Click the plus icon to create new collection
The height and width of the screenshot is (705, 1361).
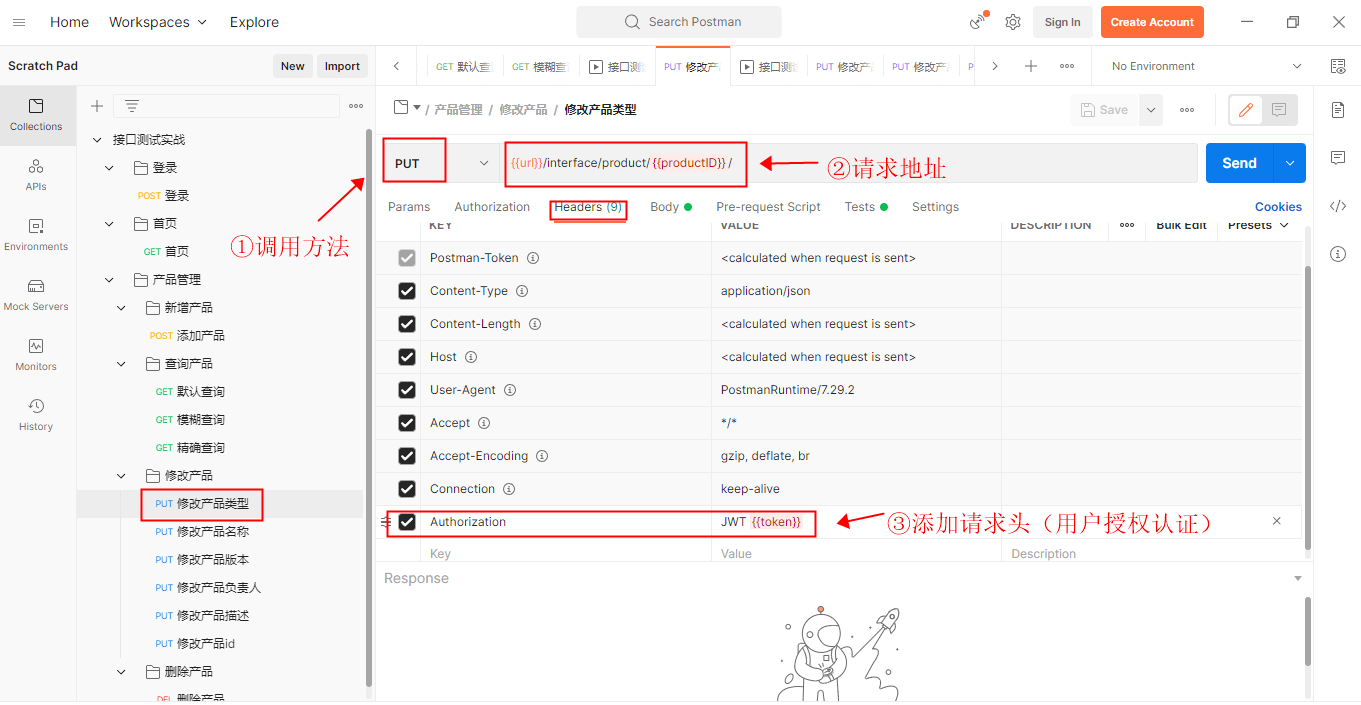97,106
